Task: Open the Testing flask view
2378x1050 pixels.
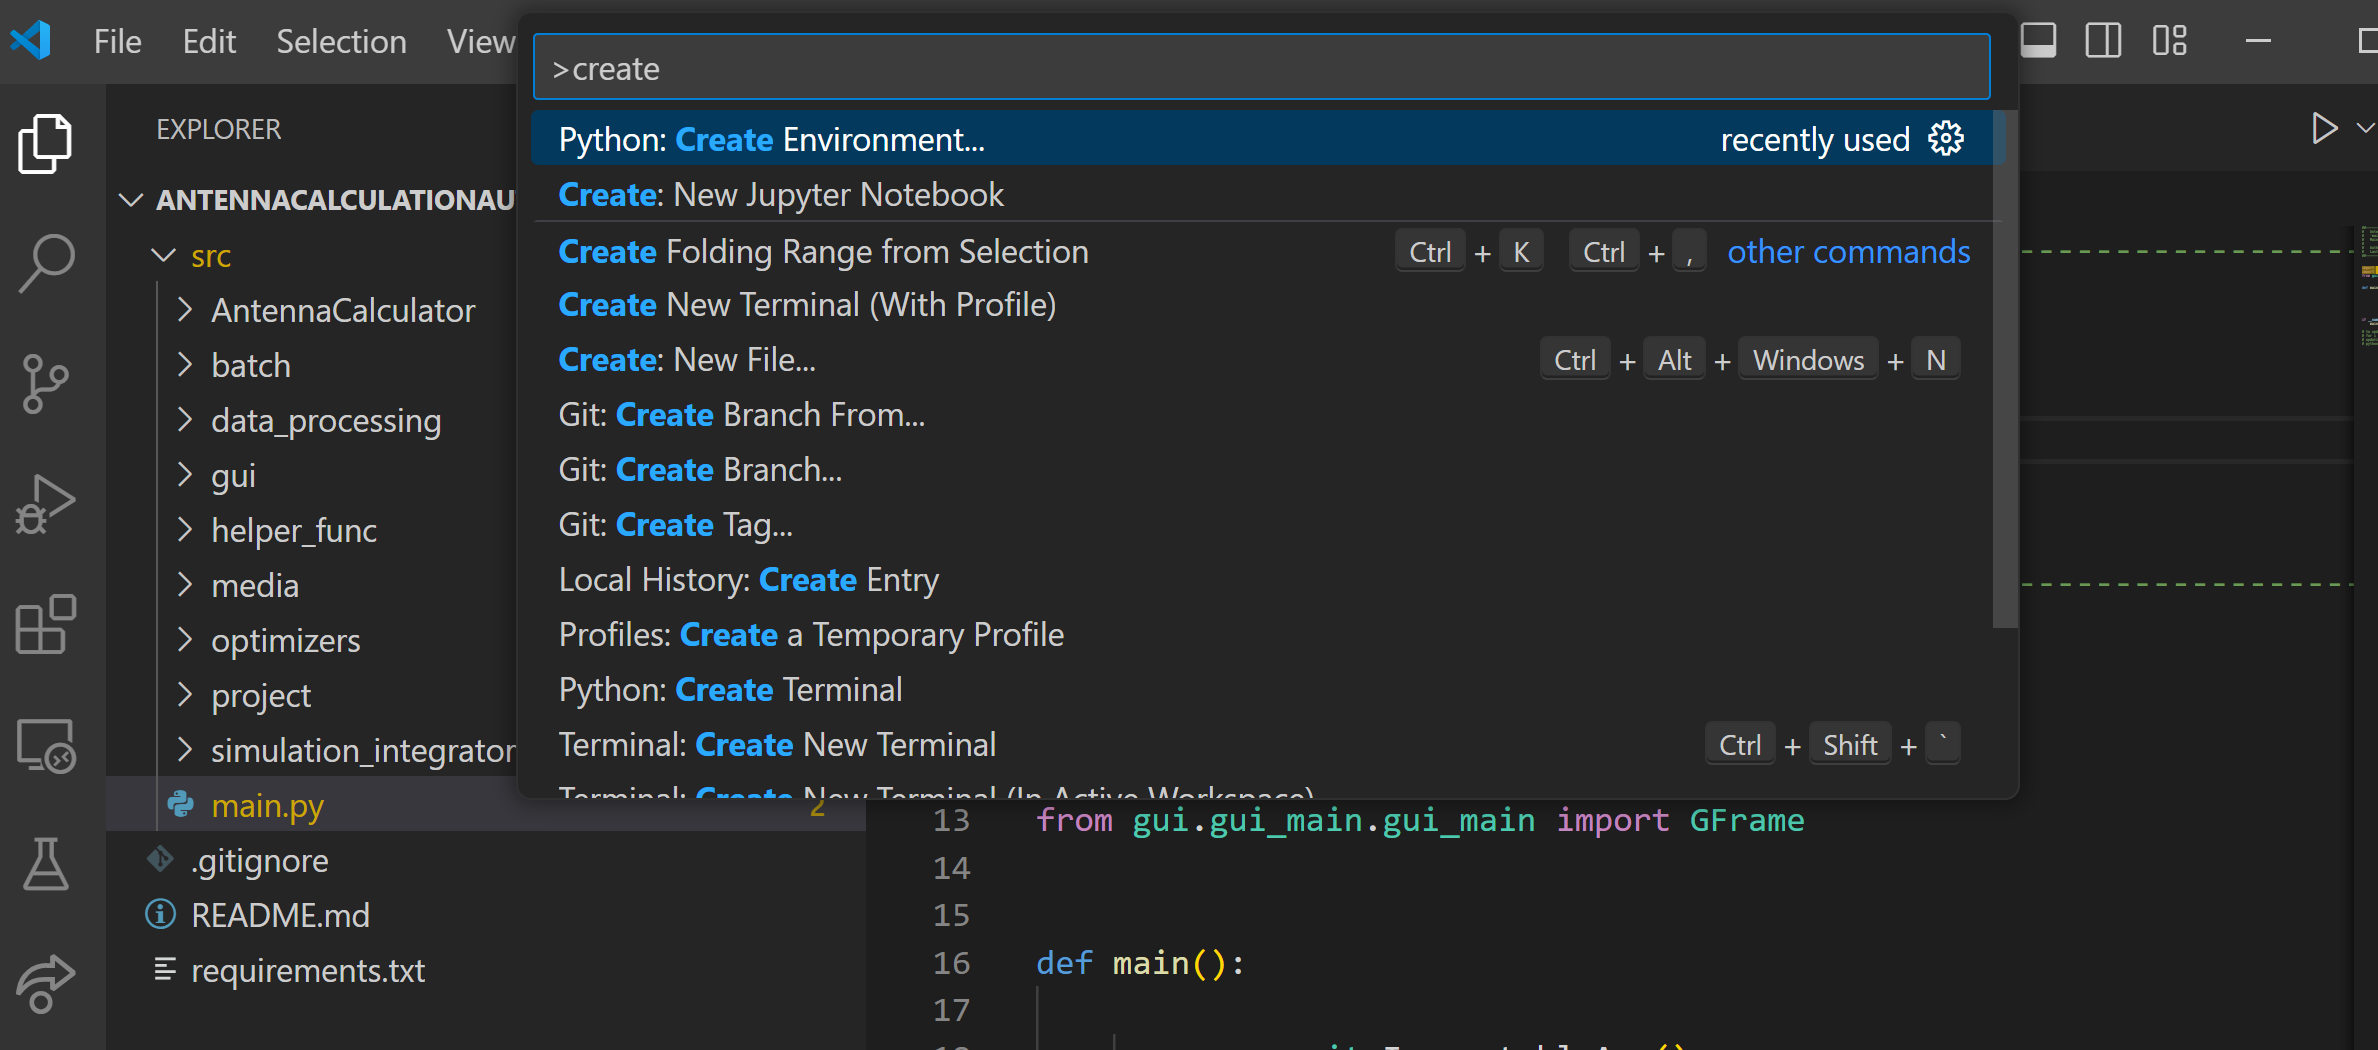Action: click(x=45, y=865)
